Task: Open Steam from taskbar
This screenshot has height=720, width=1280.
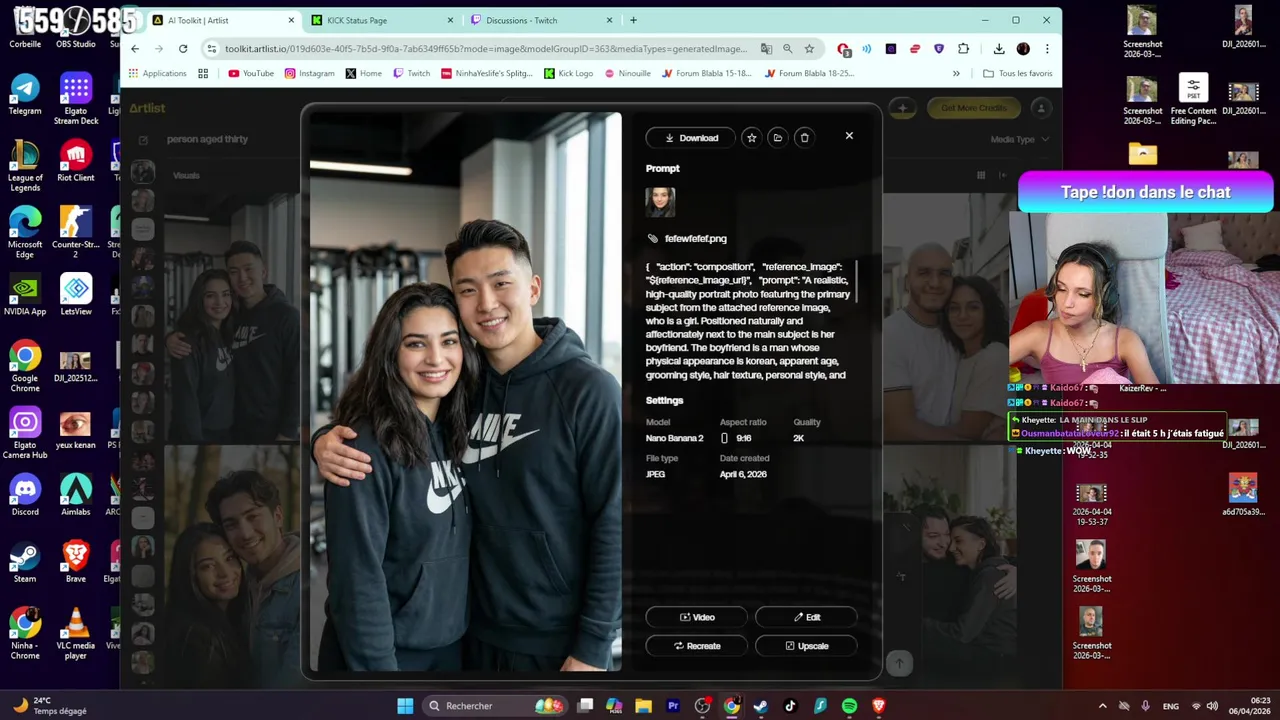Action: pos(761,706)
